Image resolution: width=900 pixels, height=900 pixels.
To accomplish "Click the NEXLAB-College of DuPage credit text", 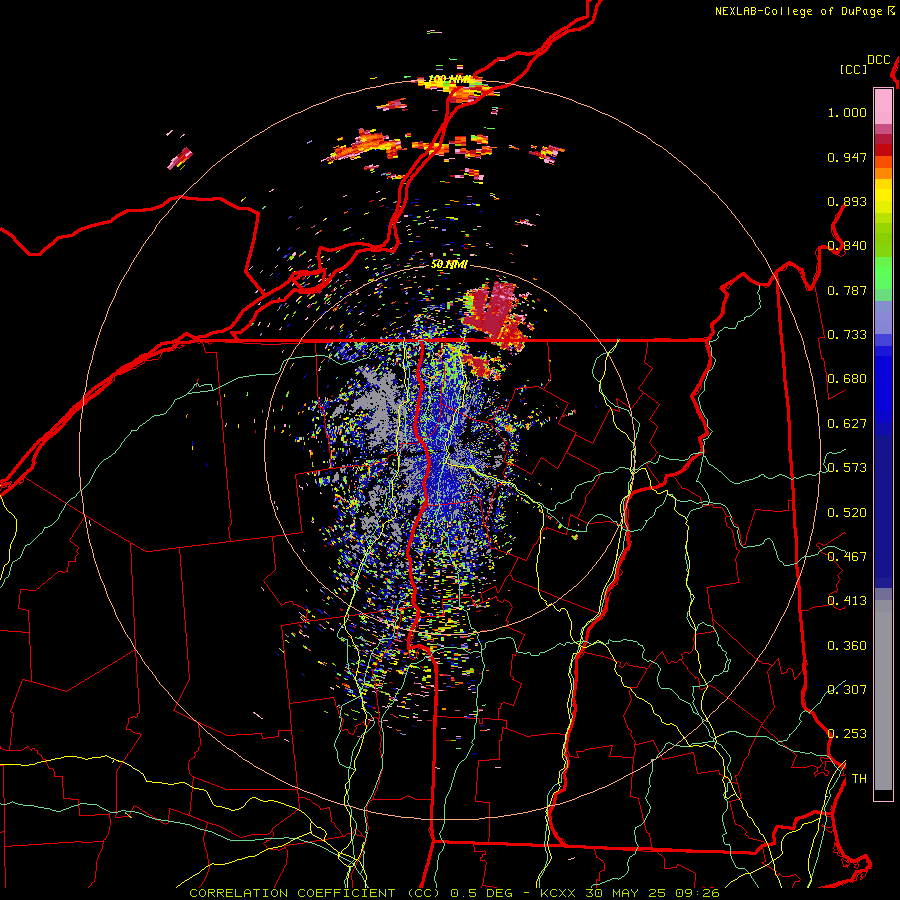I will coord(798,11).
